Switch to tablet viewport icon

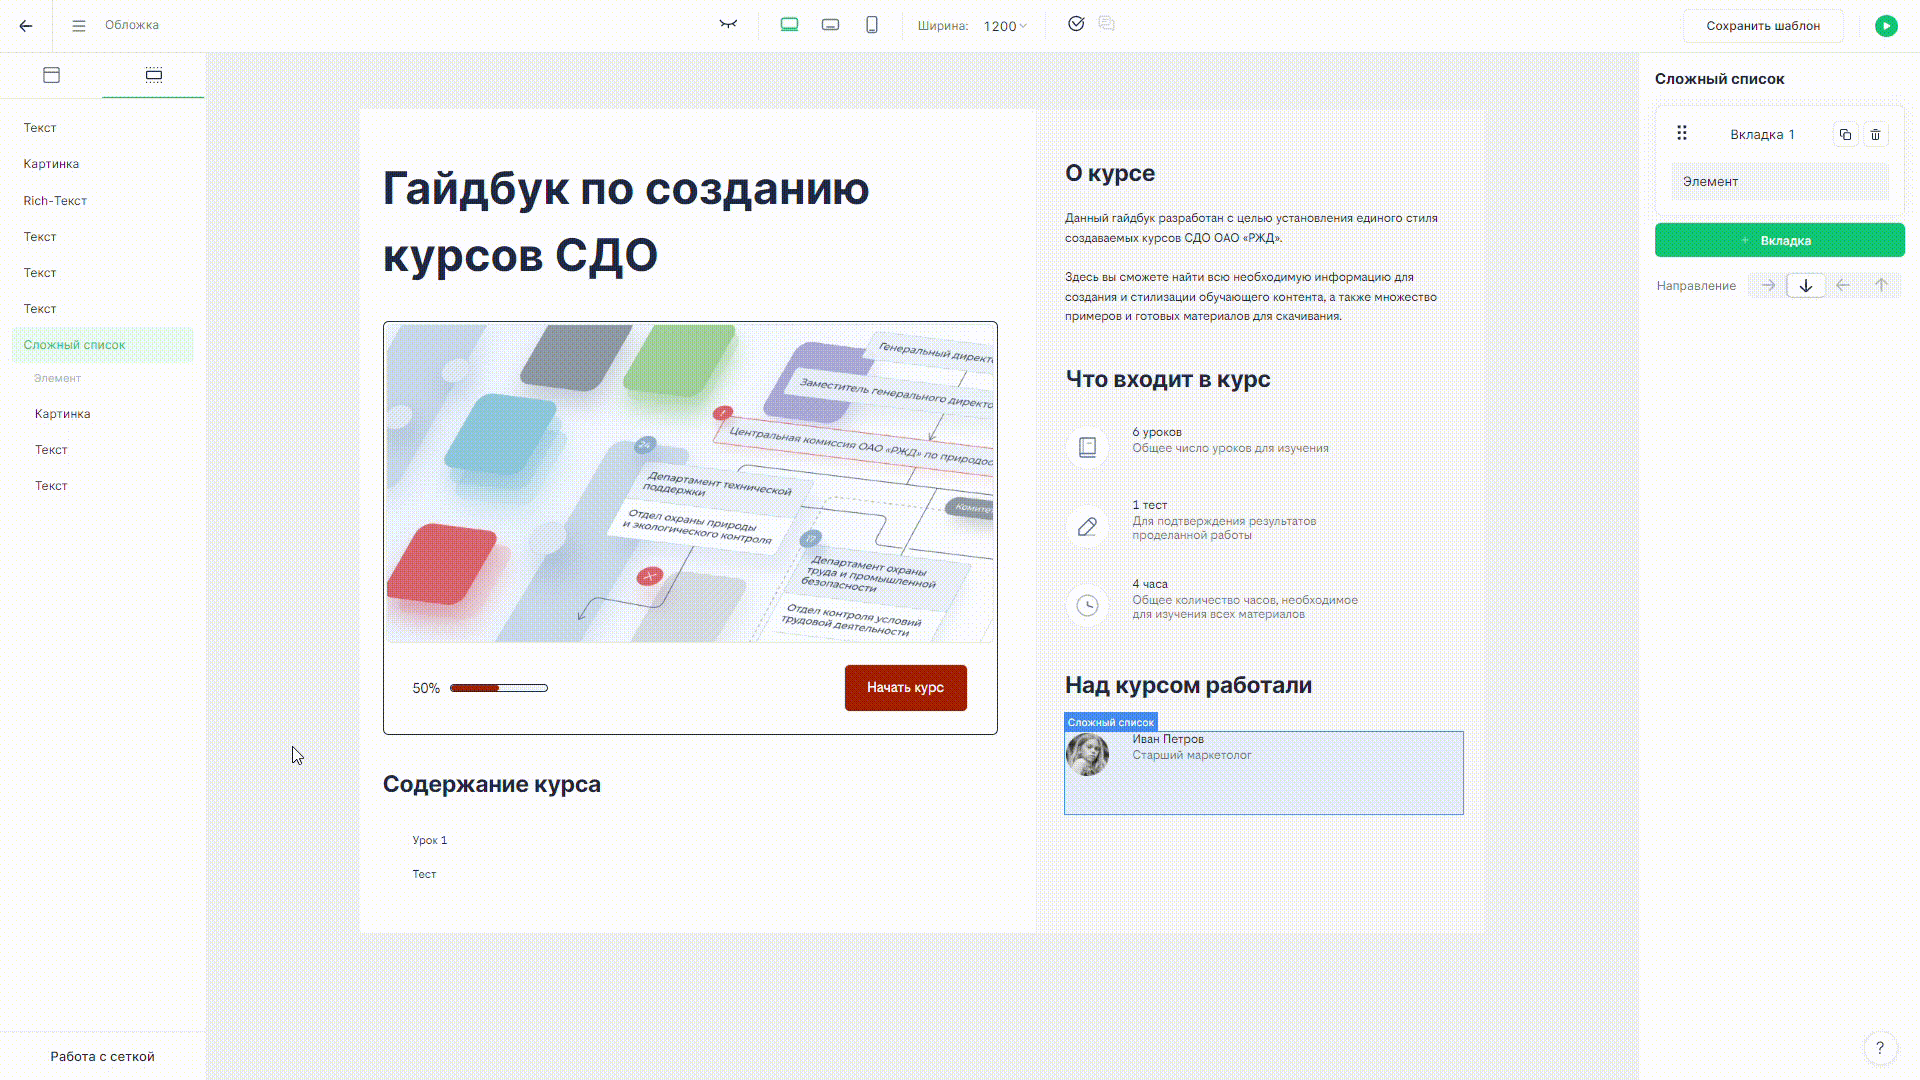[x=830, y=25]
